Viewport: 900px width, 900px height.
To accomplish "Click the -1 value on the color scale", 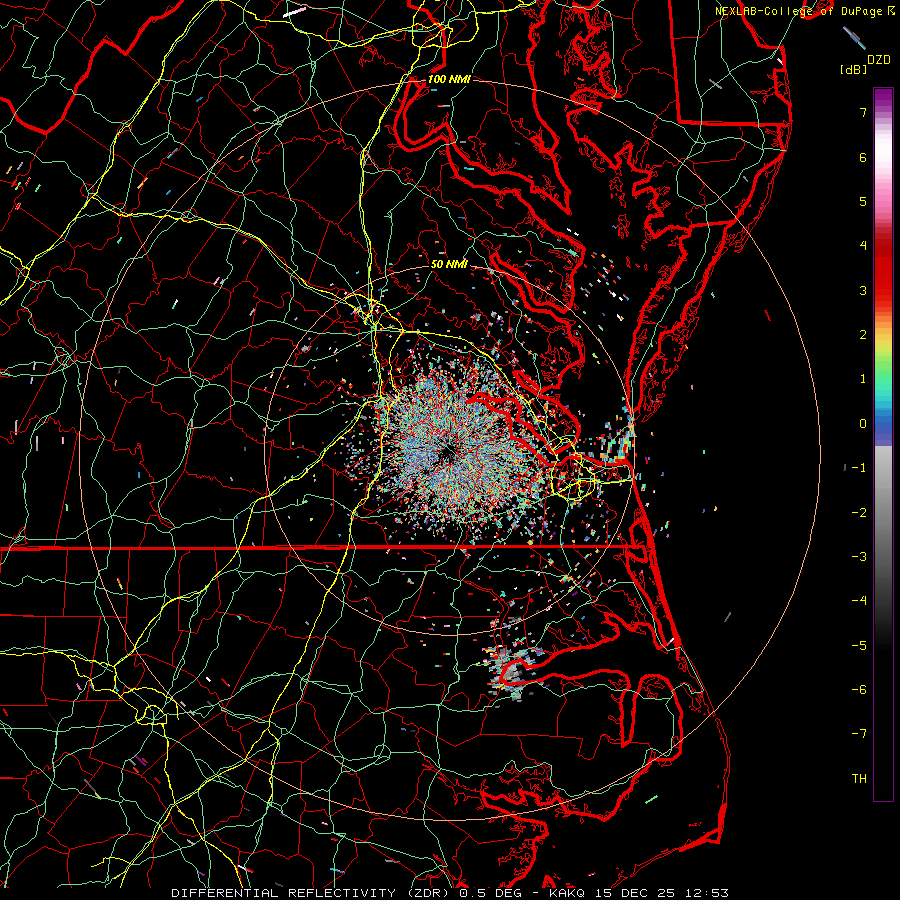I will click(859, 468).
